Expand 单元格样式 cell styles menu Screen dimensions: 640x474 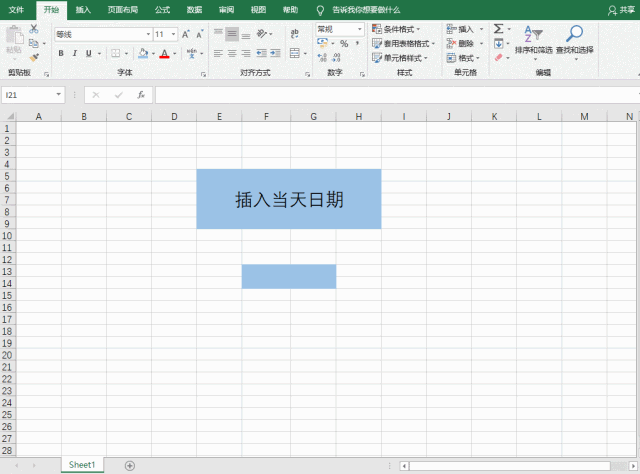pos(400,58)
